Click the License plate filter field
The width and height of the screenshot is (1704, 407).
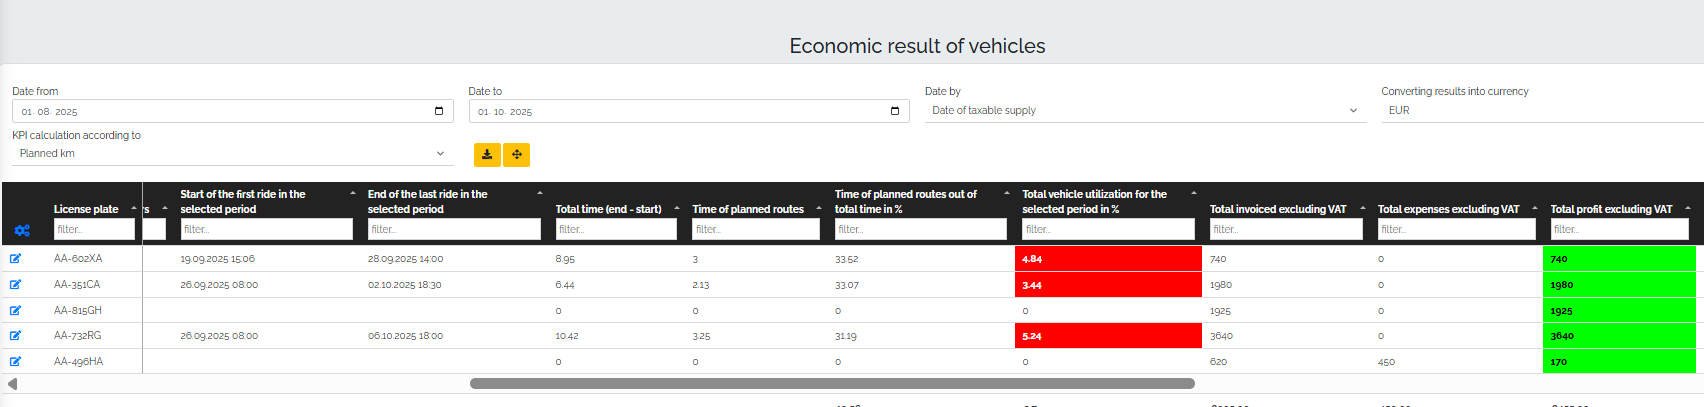94,229
